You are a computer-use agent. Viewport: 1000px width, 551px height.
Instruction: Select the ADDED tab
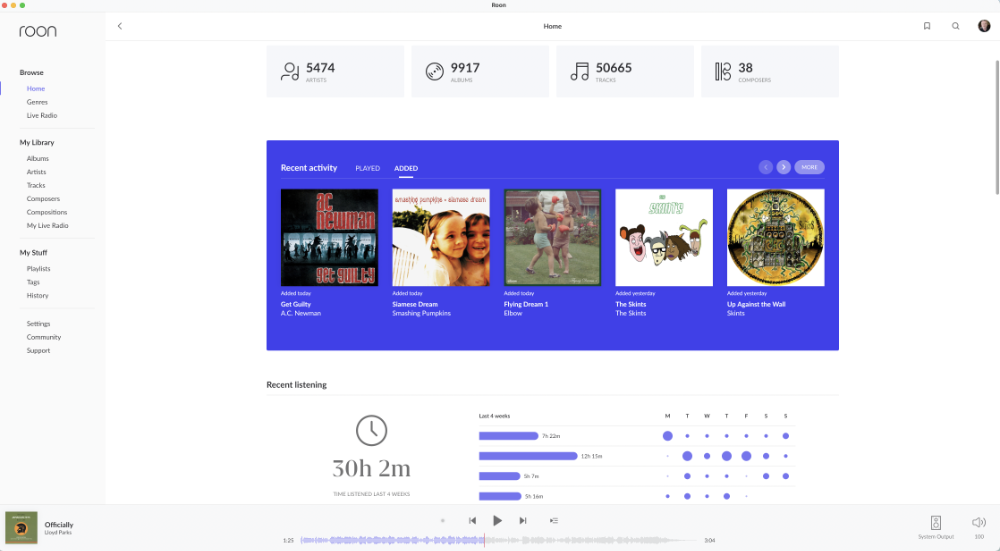(406, 168)
